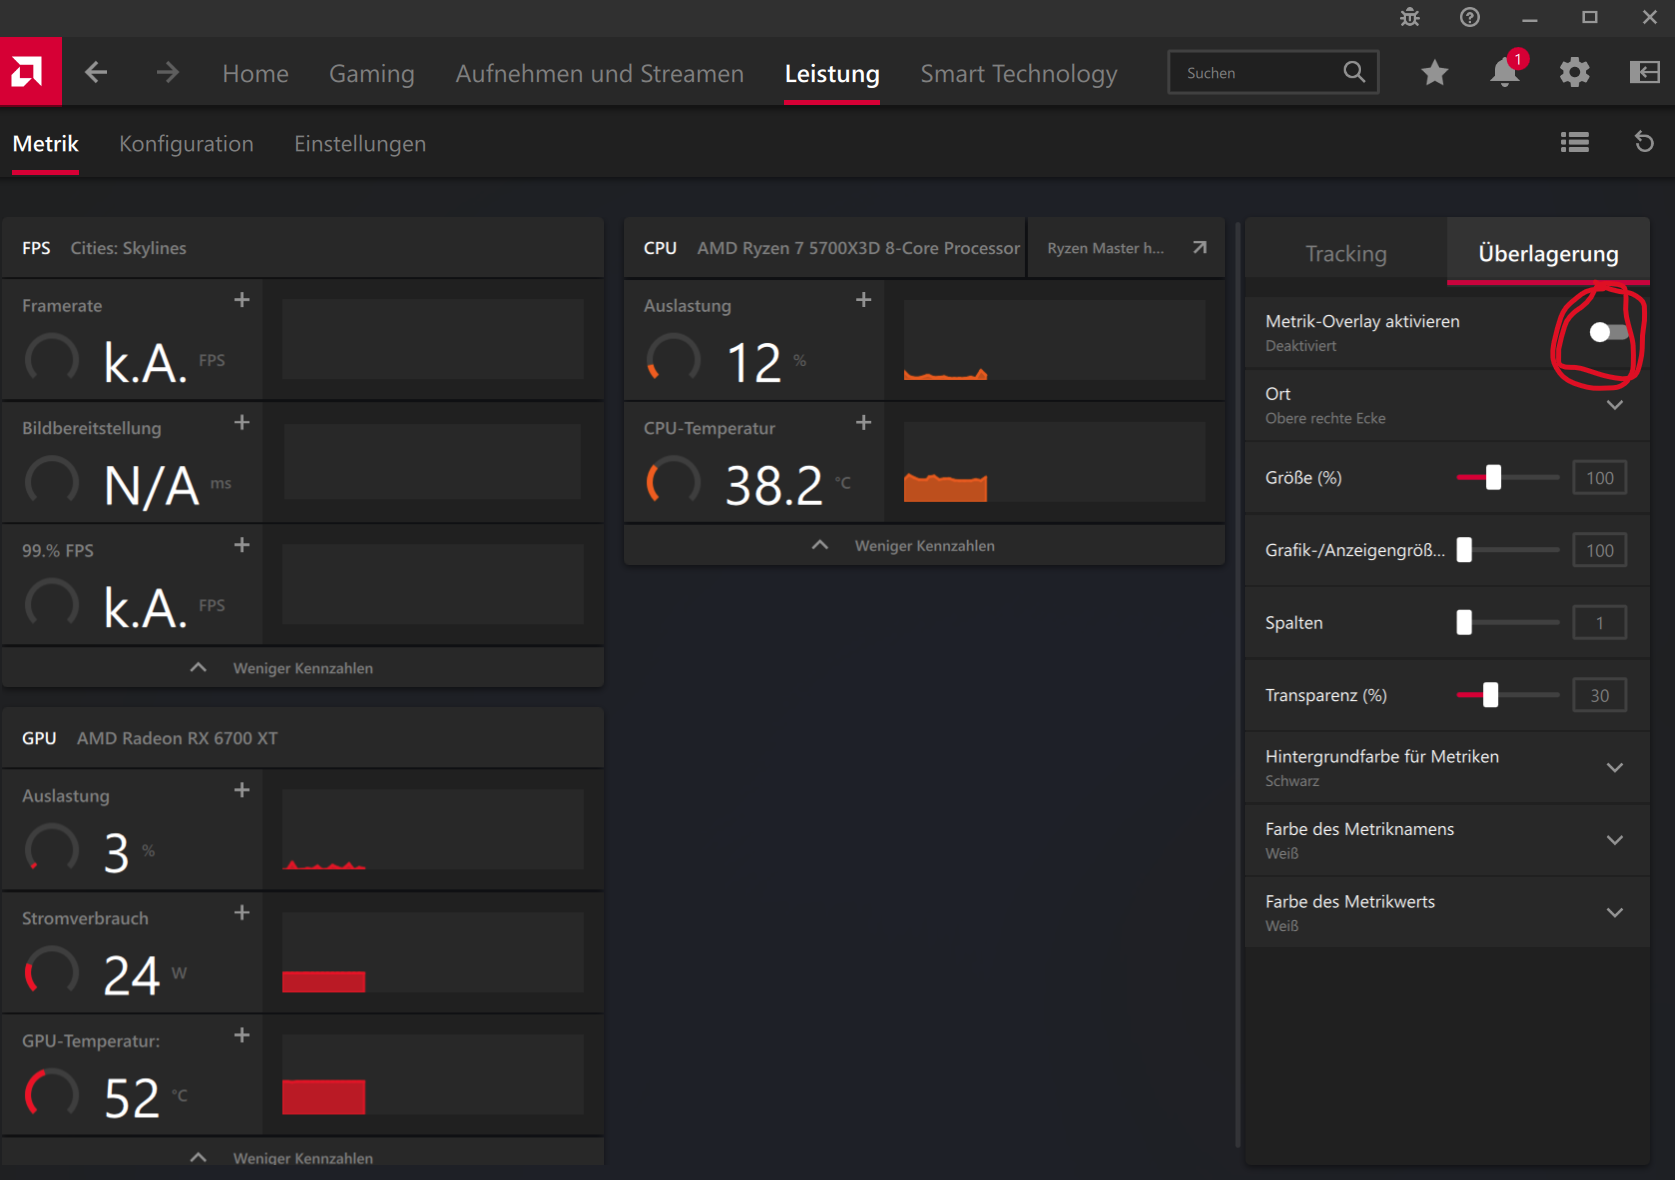Click the reset metrics icon

(x=1644, y=142)
